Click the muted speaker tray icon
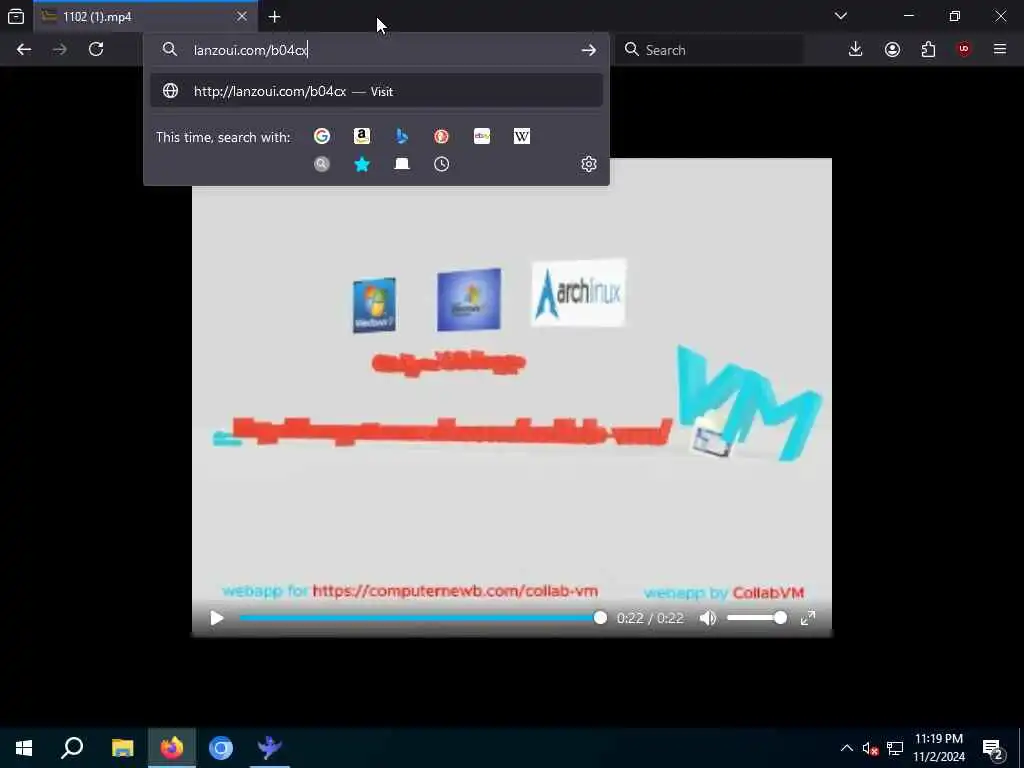Screen dimensions: 1024x768 [870, 748]
